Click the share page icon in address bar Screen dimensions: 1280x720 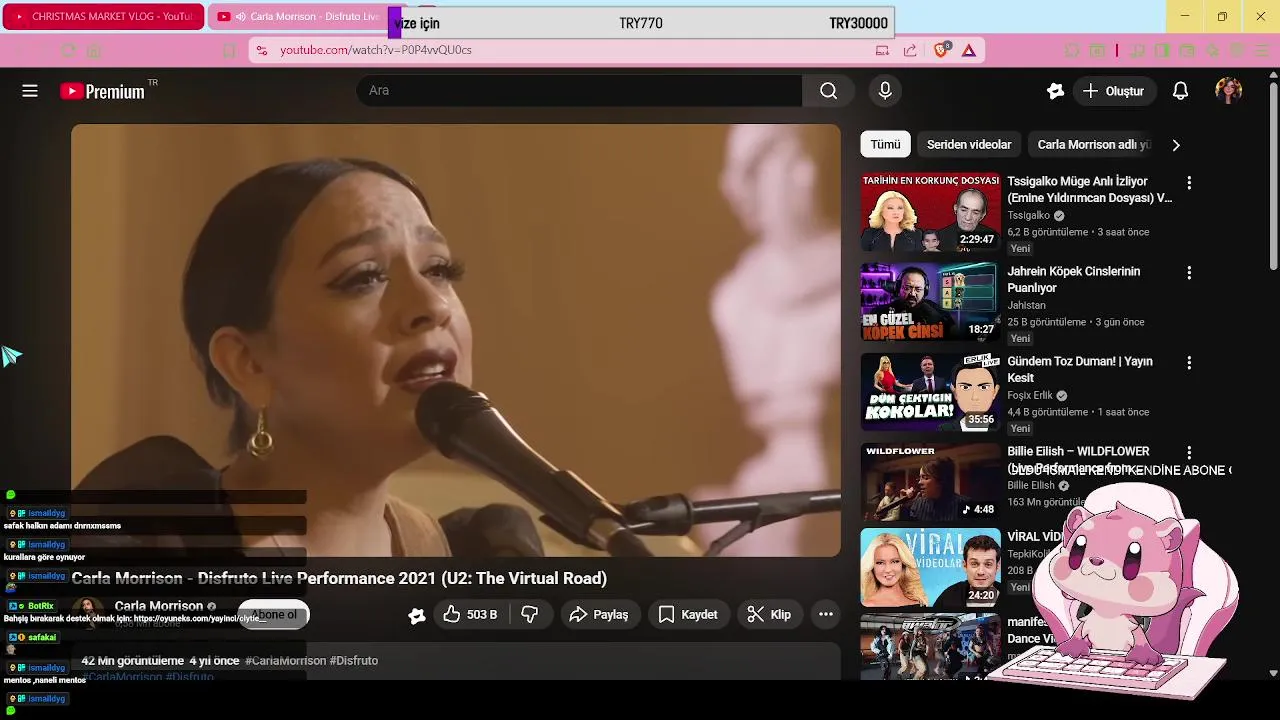pyautogui.click(x=910, y=50)
